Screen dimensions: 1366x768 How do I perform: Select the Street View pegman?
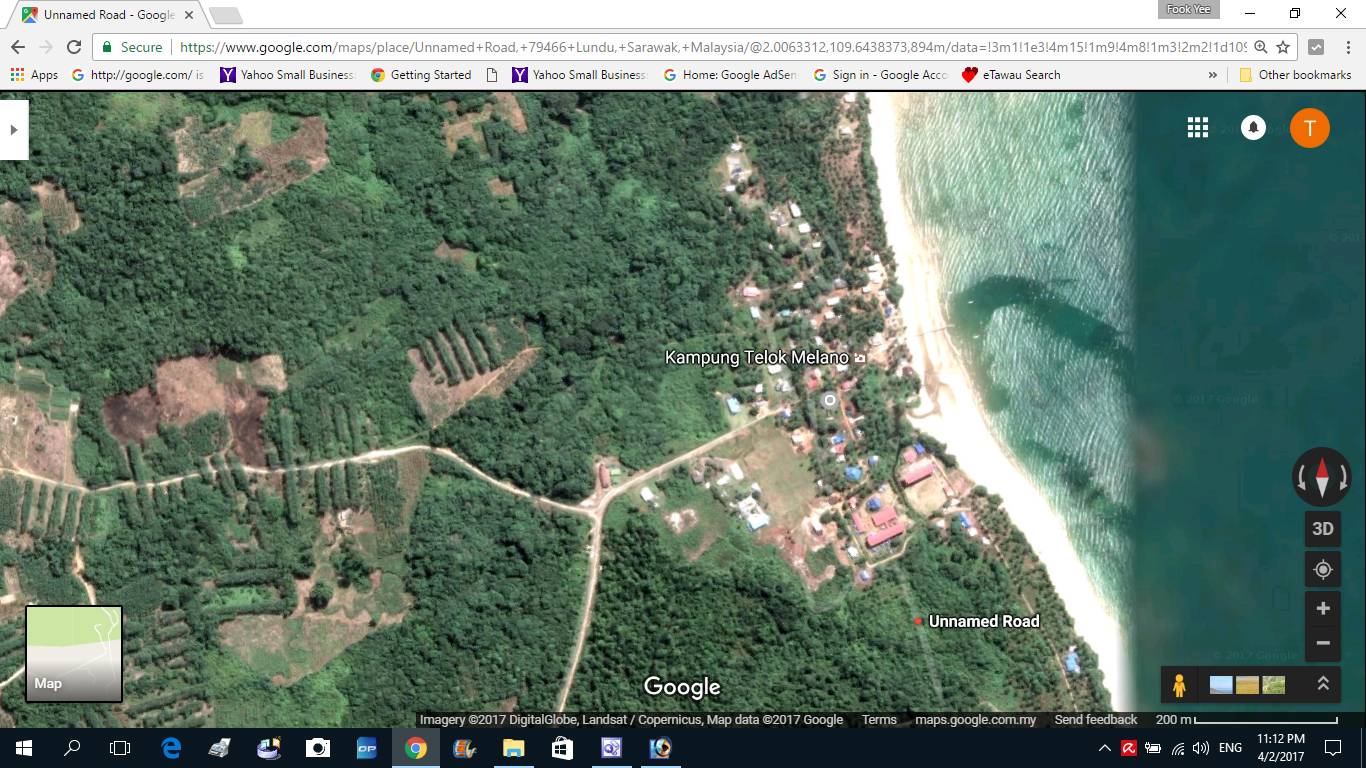pos(1179,685)
